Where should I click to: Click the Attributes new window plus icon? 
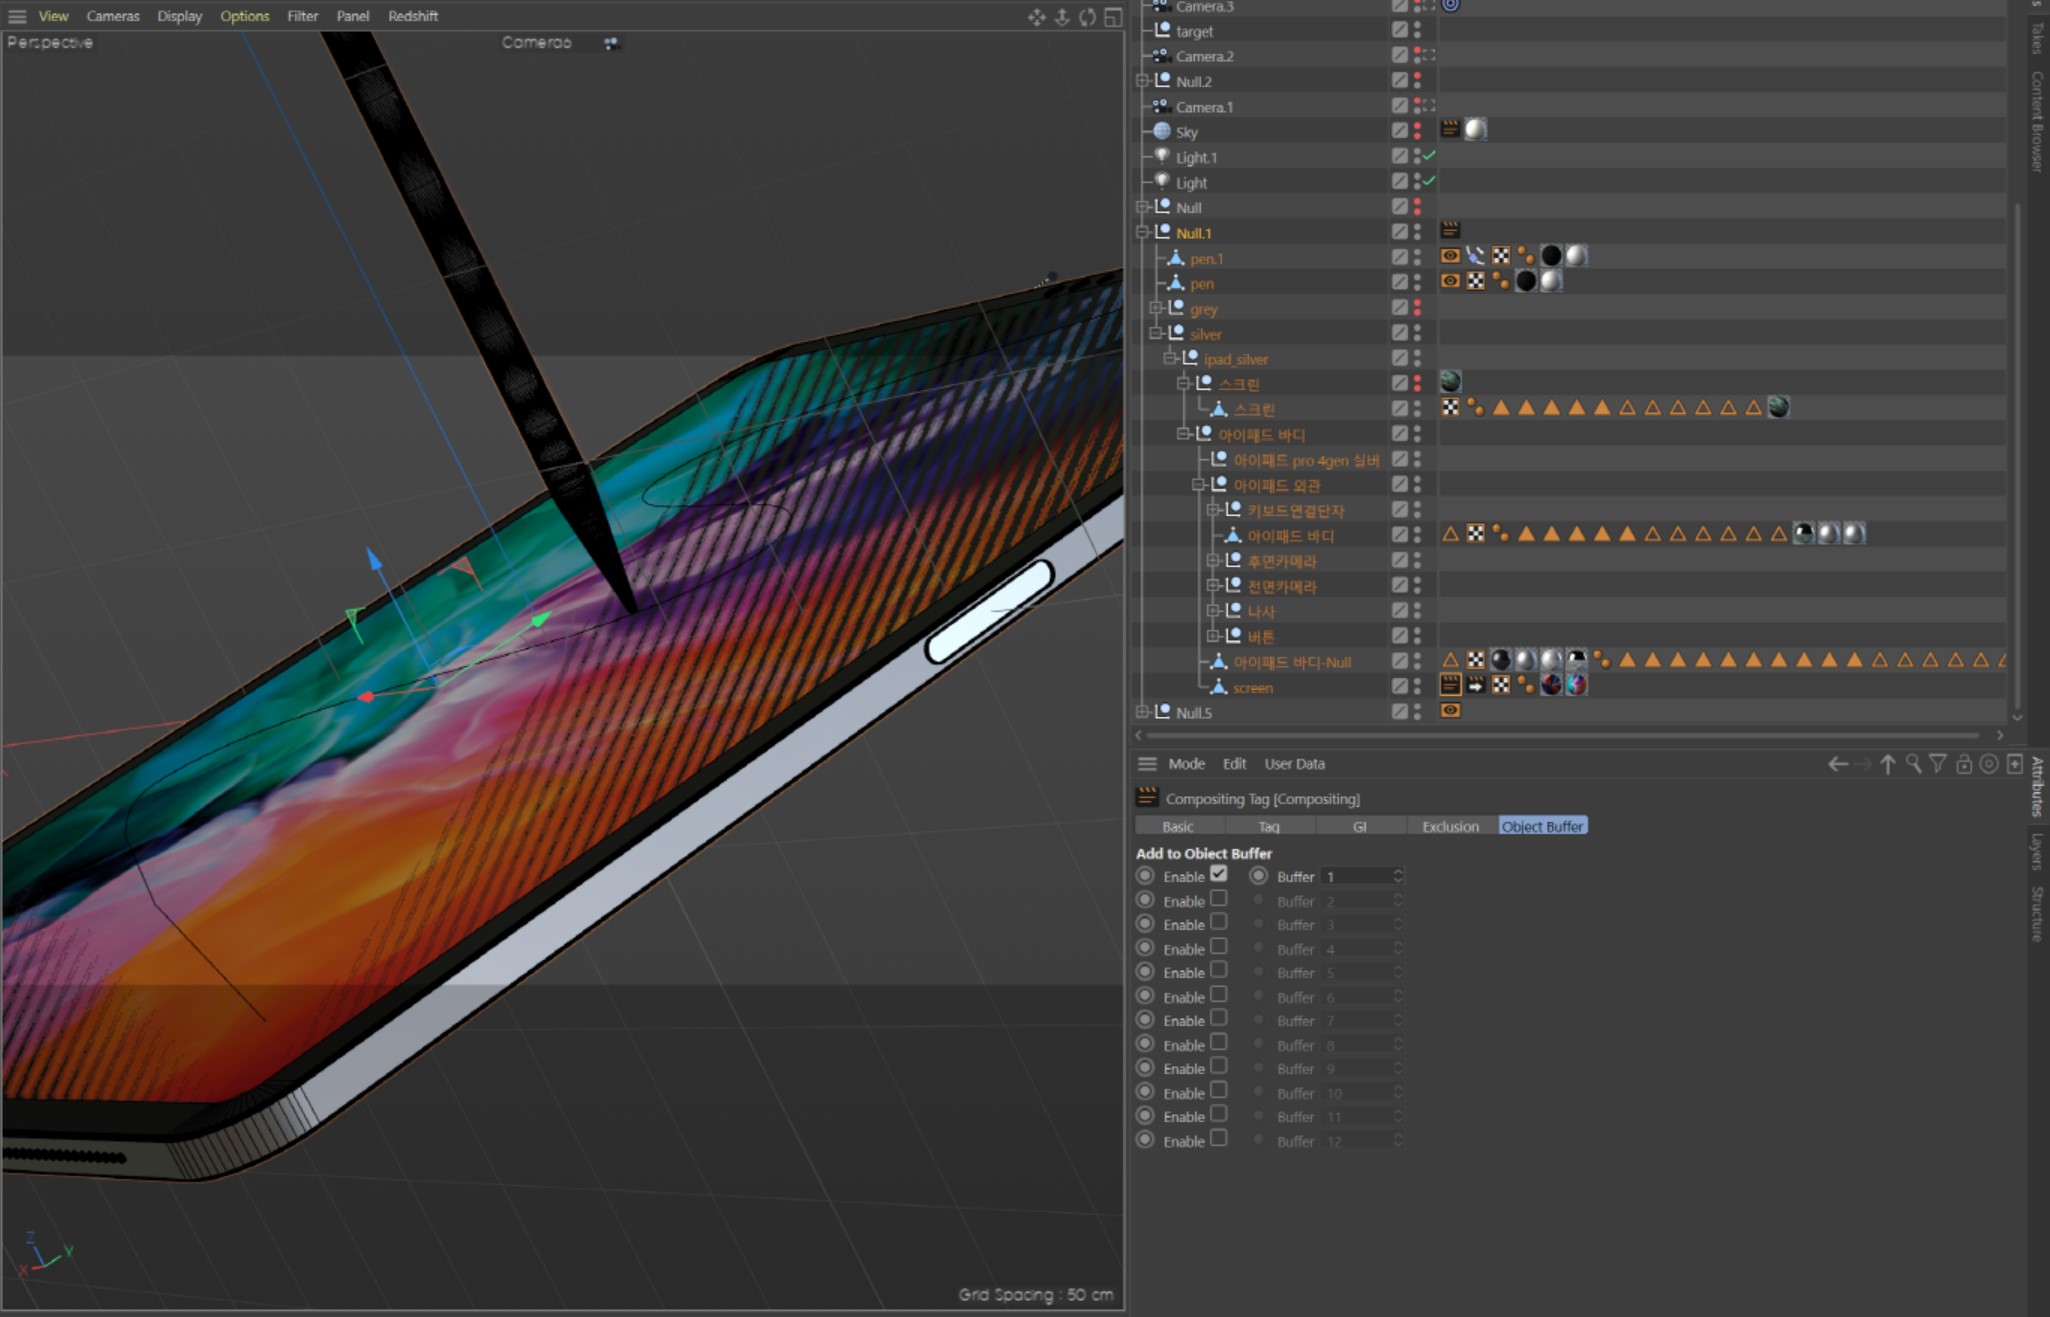tap(2015, 764)
